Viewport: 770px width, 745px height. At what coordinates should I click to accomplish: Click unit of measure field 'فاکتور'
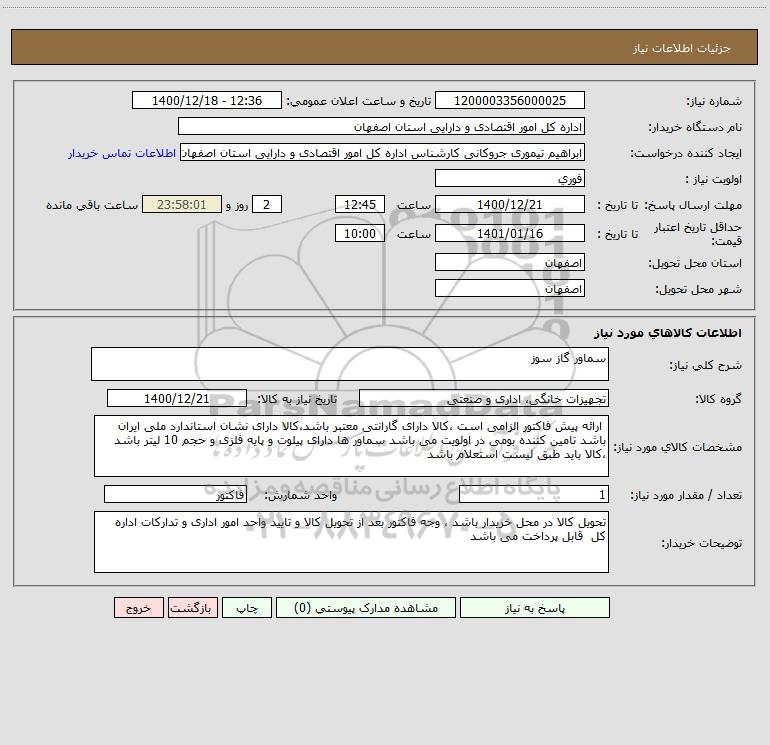175,495
